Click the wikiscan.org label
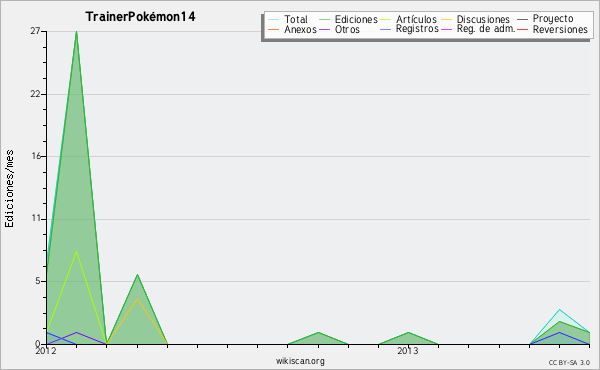Viewport: 600px width, 370px height. tap(300, 361)
